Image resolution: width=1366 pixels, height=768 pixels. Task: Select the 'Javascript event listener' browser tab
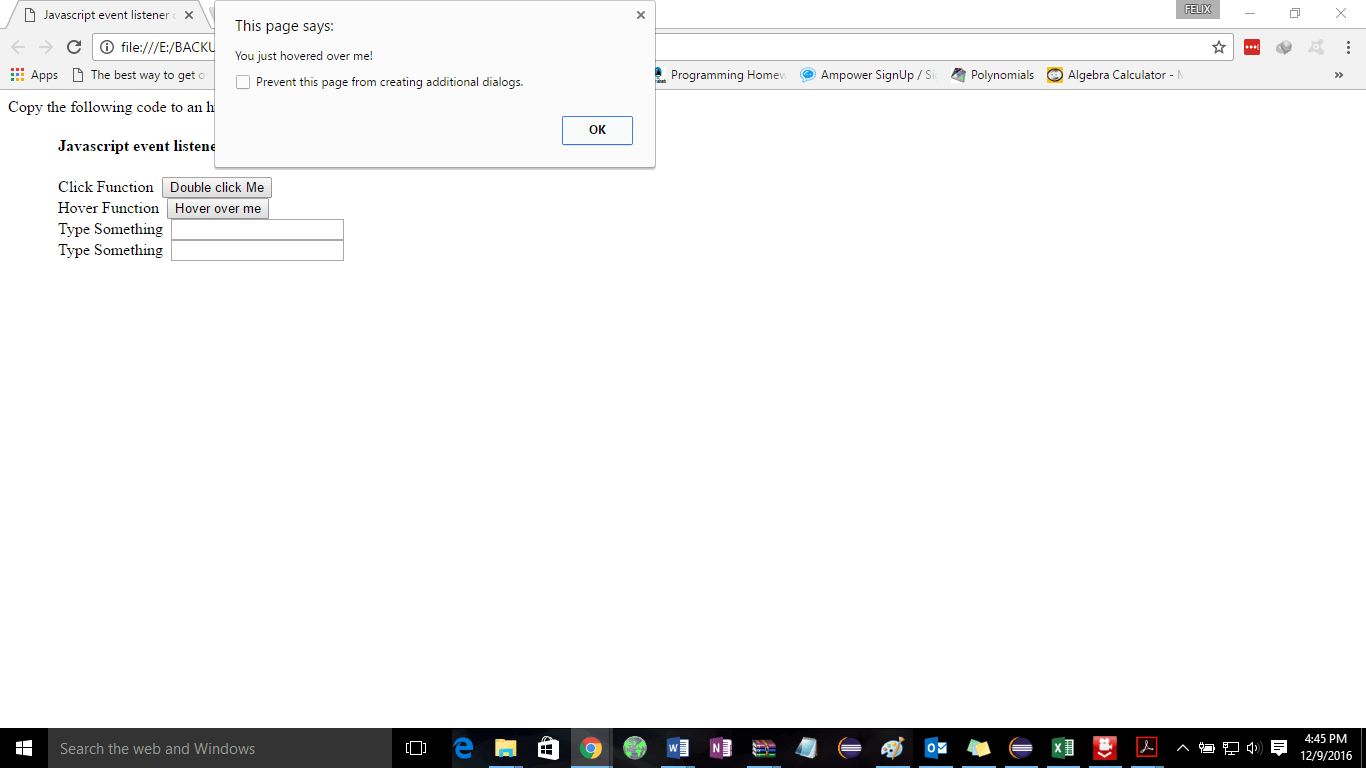(108, 15)
